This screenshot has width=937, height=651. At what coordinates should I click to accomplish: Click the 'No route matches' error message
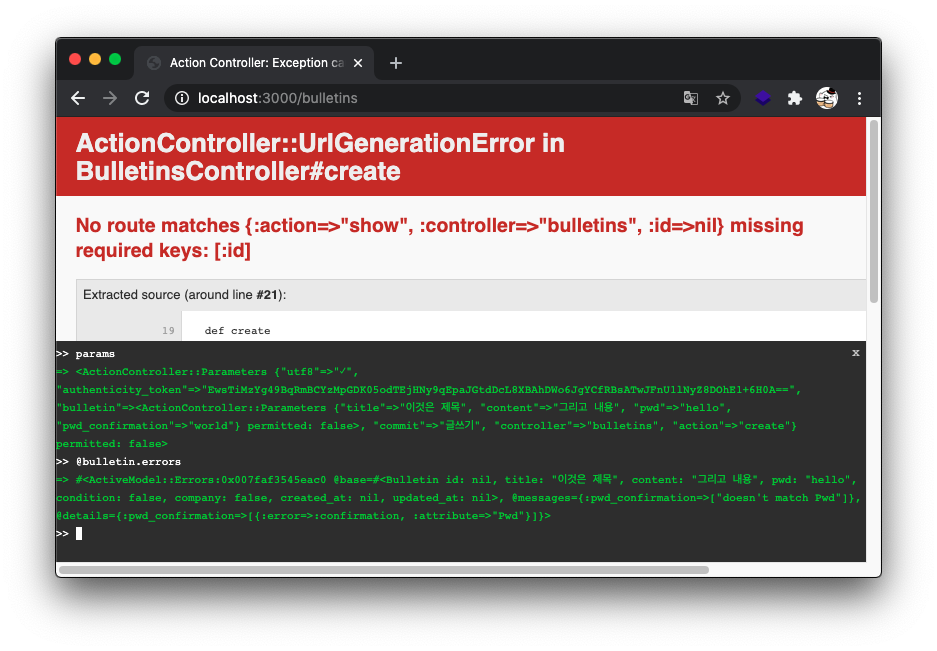[439, 238]
